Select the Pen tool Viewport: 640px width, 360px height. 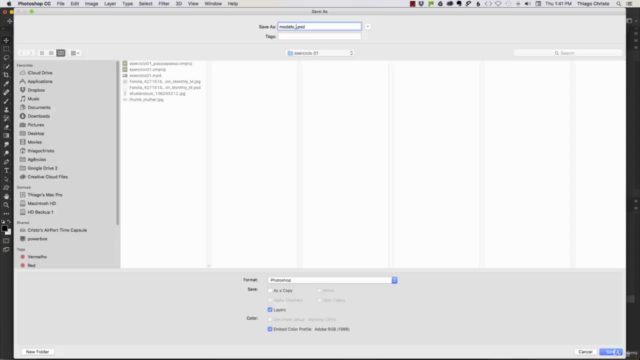[6, 162]
